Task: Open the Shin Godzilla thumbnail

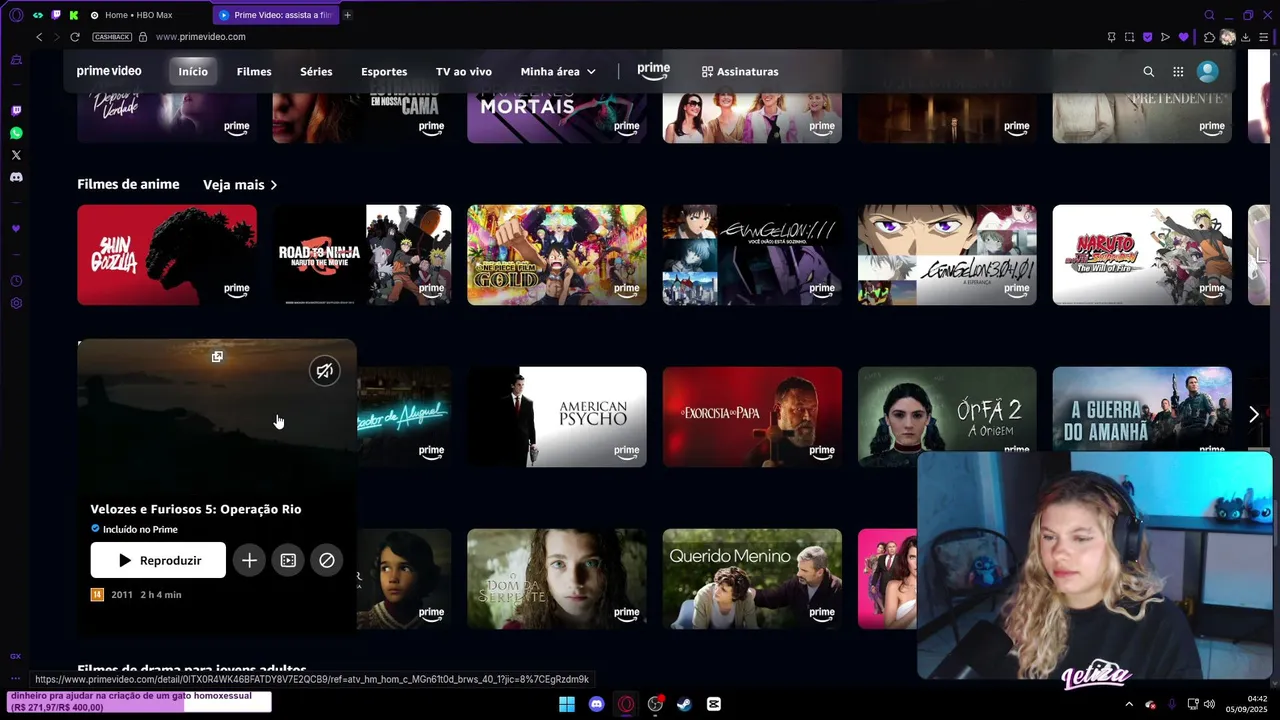Action: (167, 255)
